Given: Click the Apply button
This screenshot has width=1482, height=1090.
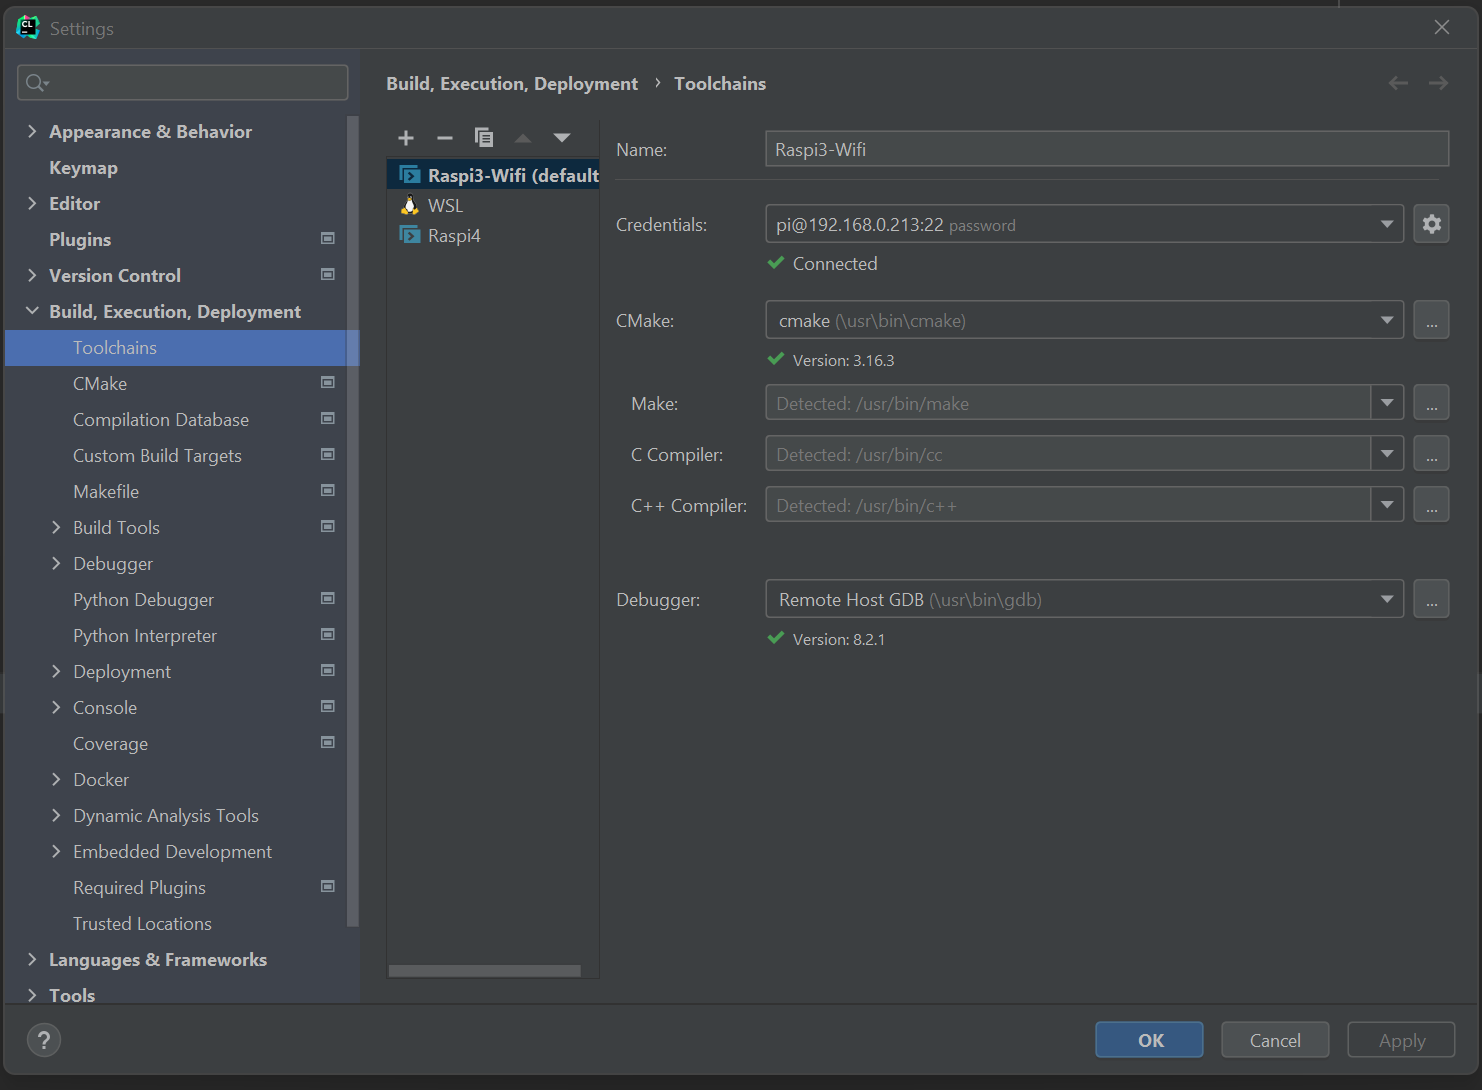Looking at the screenshot, I should point(1401,1040).
